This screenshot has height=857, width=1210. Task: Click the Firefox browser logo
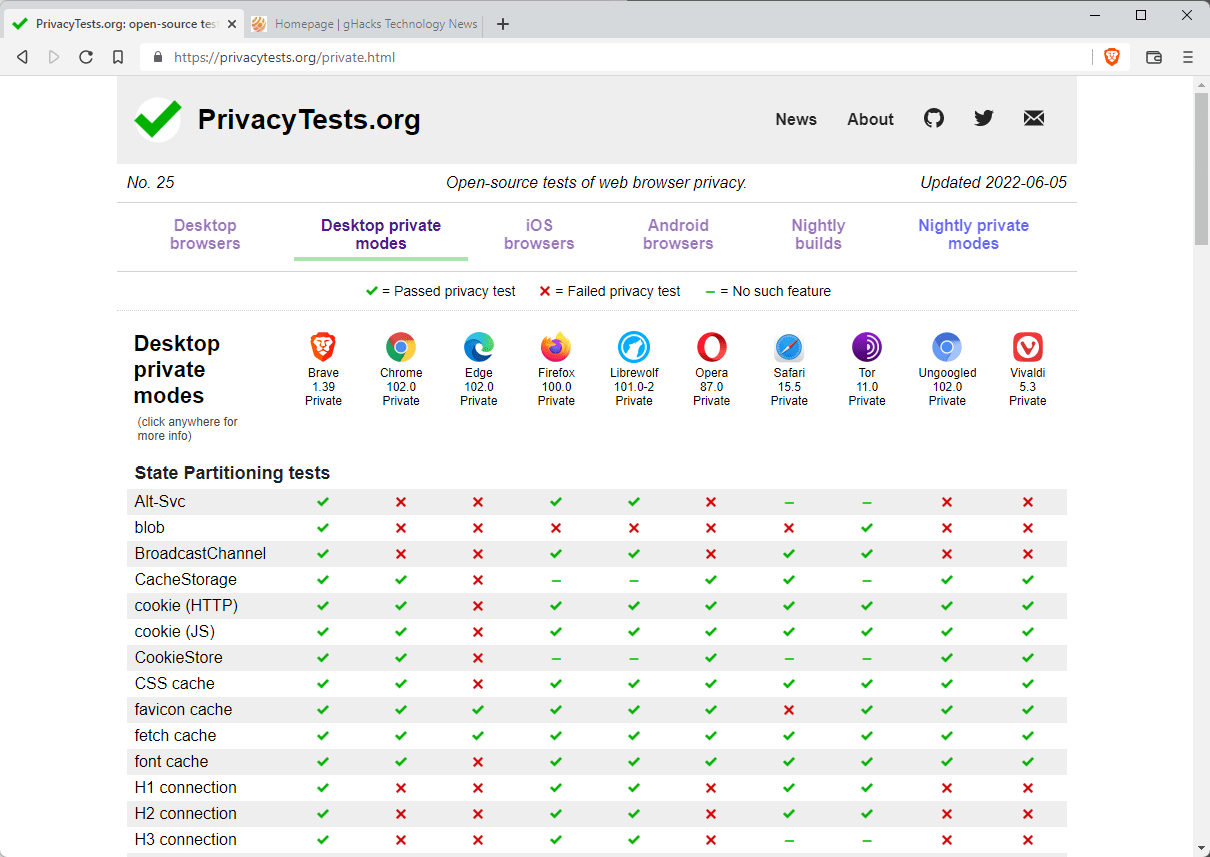click(x=556, y=347)
